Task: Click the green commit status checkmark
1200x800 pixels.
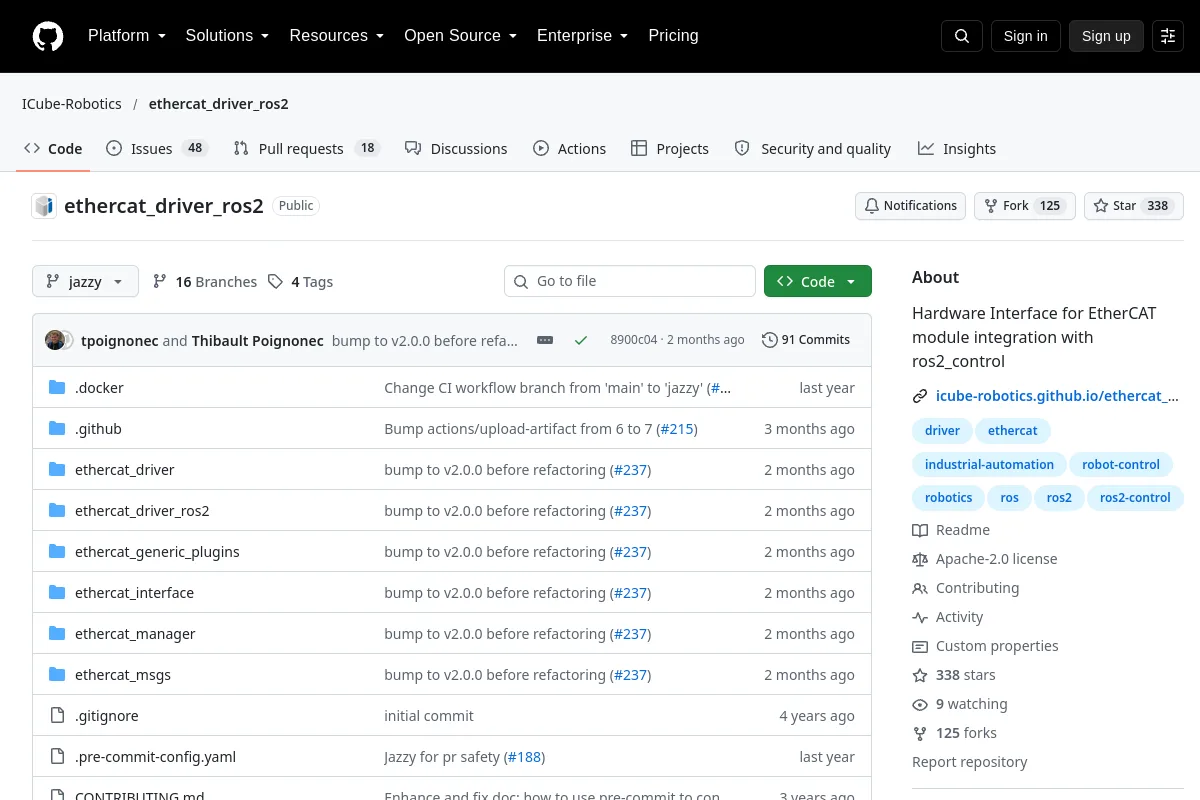Action: coord(581,340)
